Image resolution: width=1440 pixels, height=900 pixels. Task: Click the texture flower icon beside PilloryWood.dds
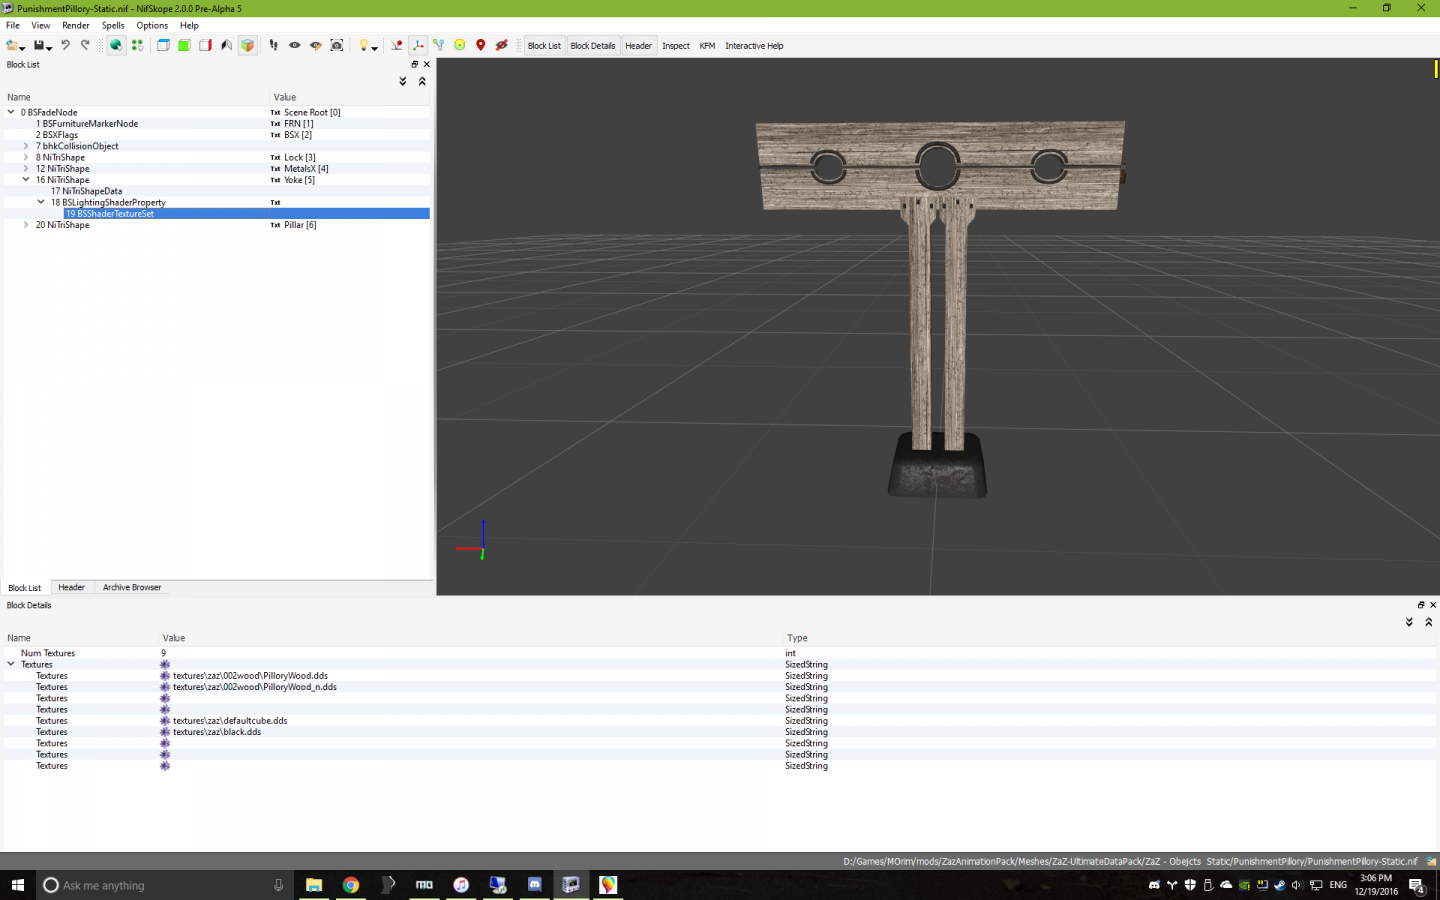tap(165, 676)
